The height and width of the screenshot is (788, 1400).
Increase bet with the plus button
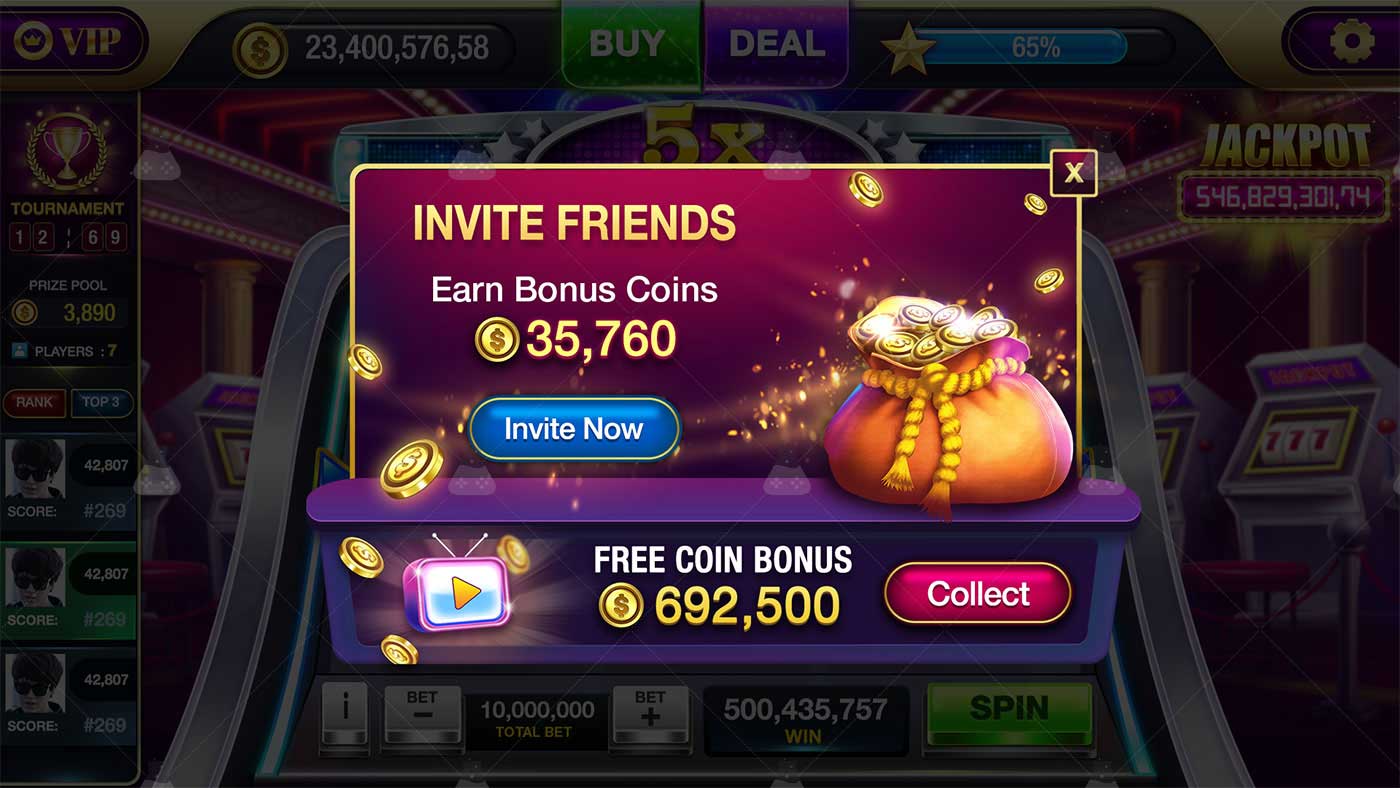650,712
